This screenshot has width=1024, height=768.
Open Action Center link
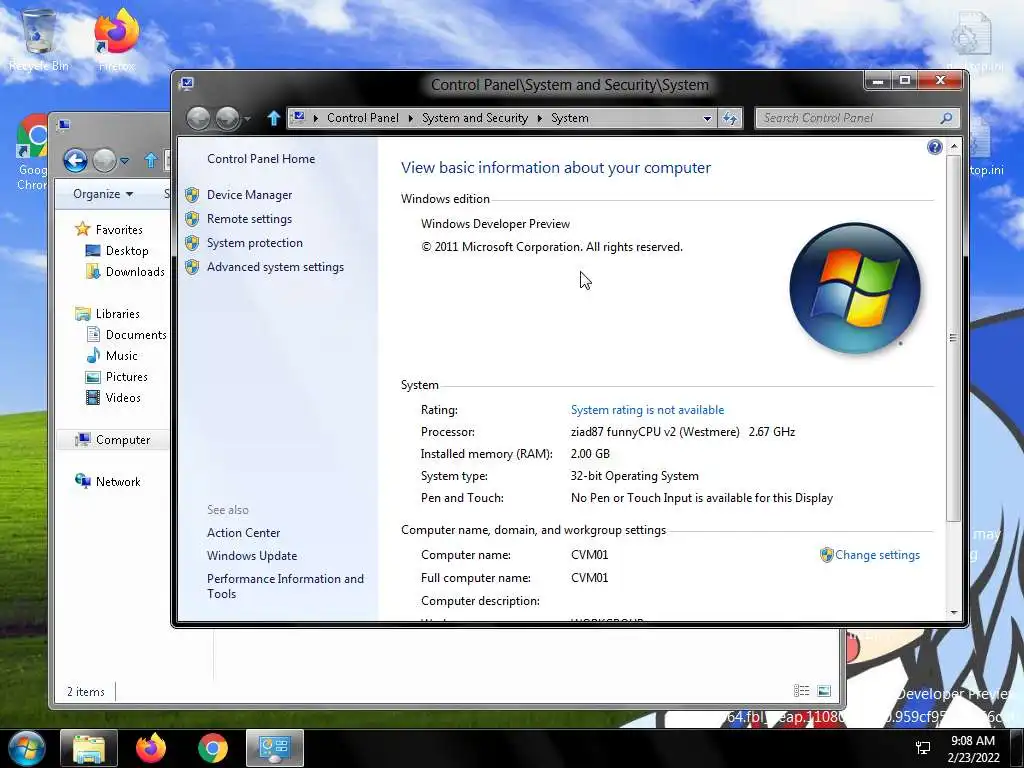tap(244, 533)
